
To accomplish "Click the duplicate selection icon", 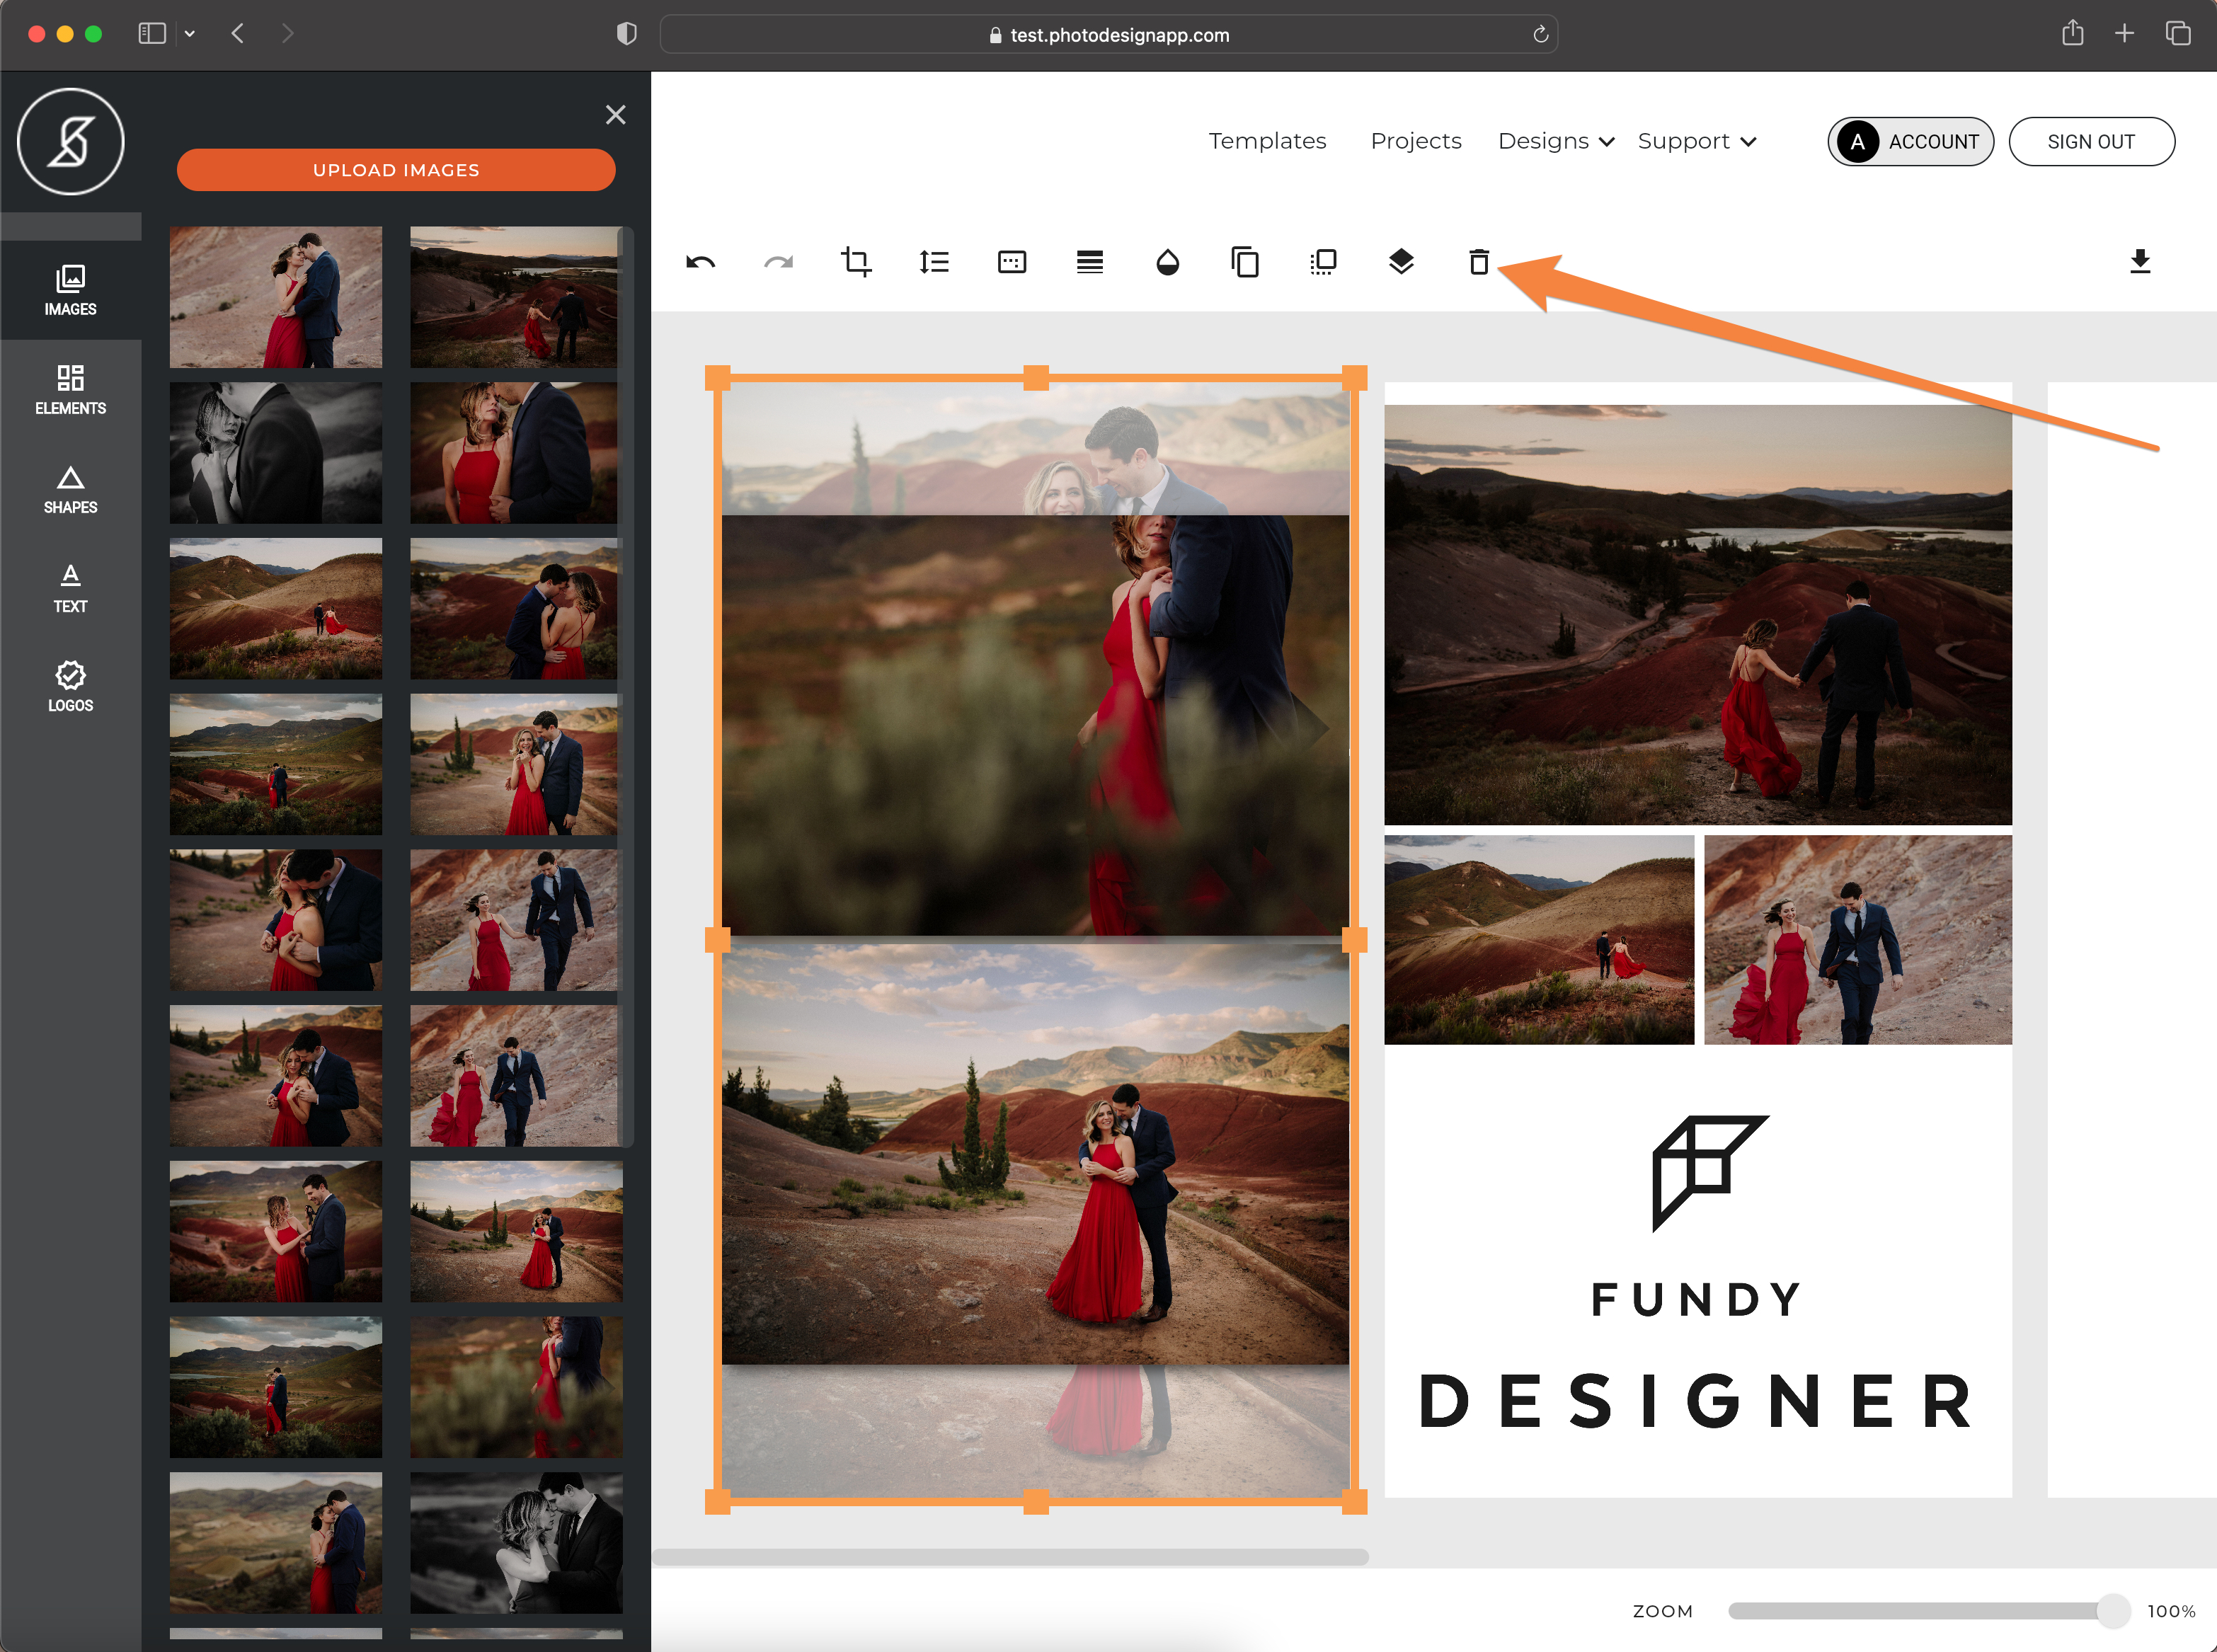I will [1323, 262].
